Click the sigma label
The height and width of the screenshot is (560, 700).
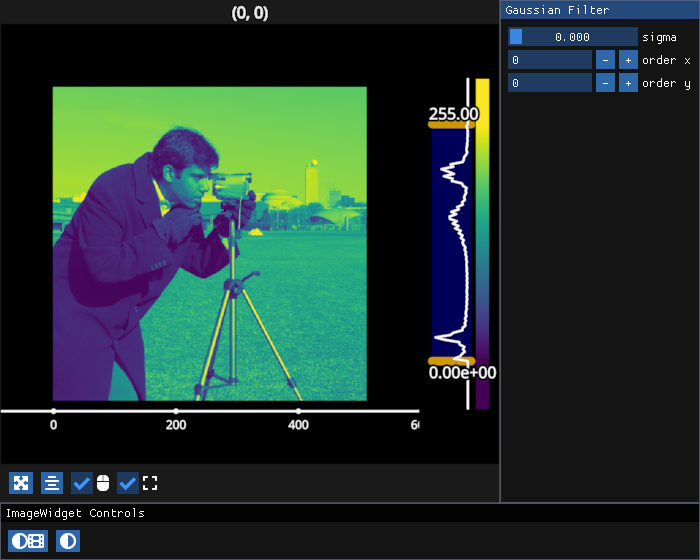[659, 37]
